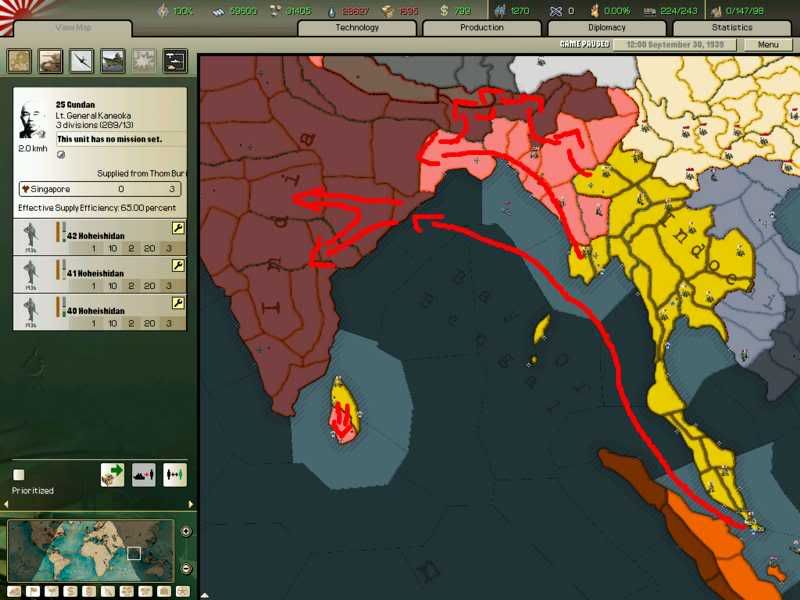Switch to the View Map tab
800x600 pixels.
pos(73,28)
